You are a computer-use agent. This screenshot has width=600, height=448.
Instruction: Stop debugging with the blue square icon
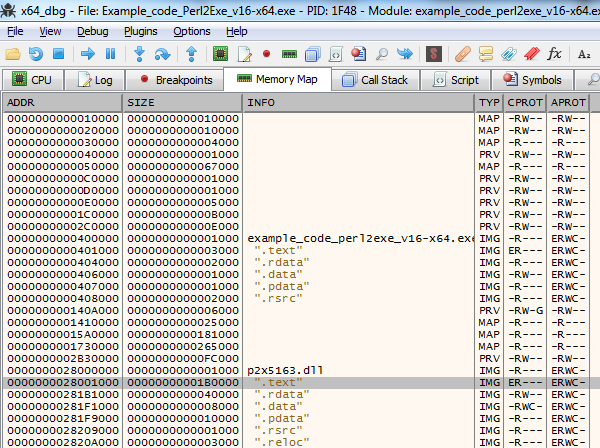58,53
